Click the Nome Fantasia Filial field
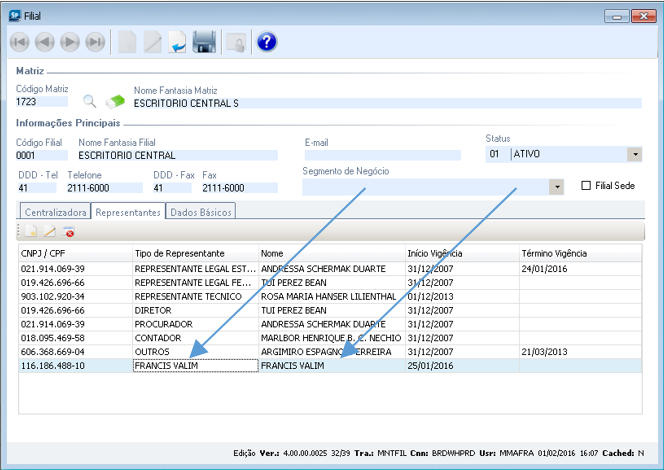Image resolution: width=664 pixels, height=470 pixels. [176, 155]
